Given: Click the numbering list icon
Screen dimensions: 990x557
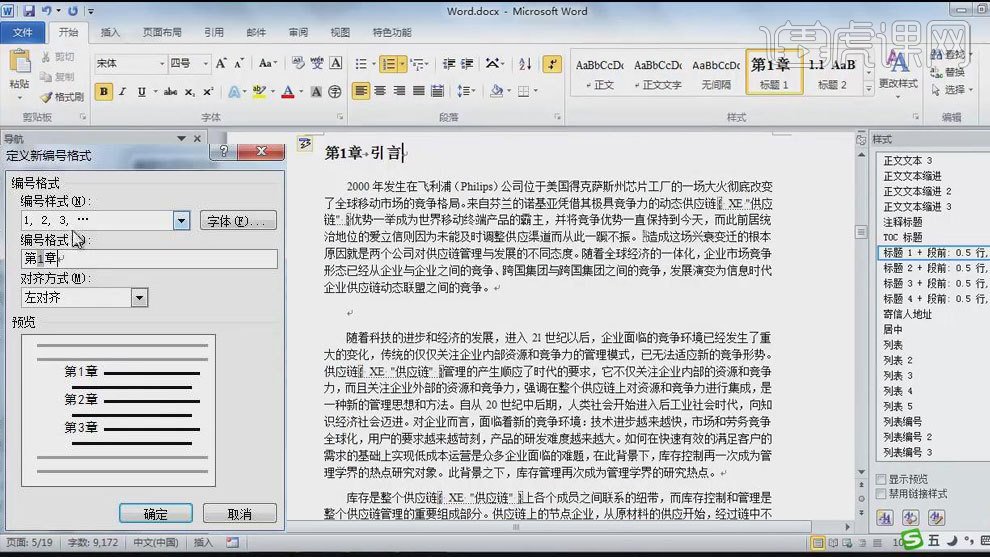Looking at the screenshot, I should [389, 64].
